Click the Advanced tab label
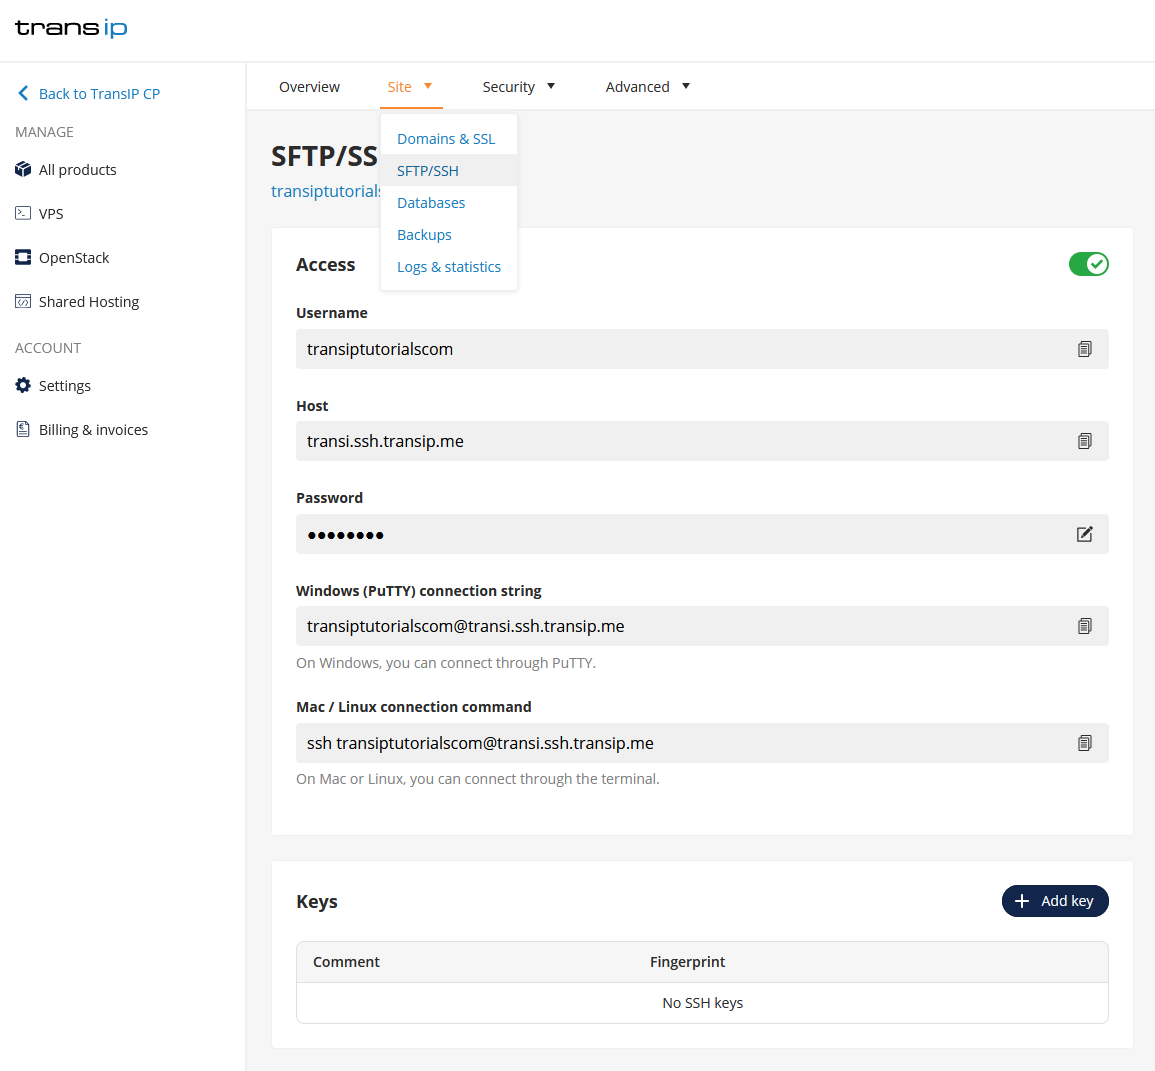This screenshot has width=1155, height=1071. 637,87
